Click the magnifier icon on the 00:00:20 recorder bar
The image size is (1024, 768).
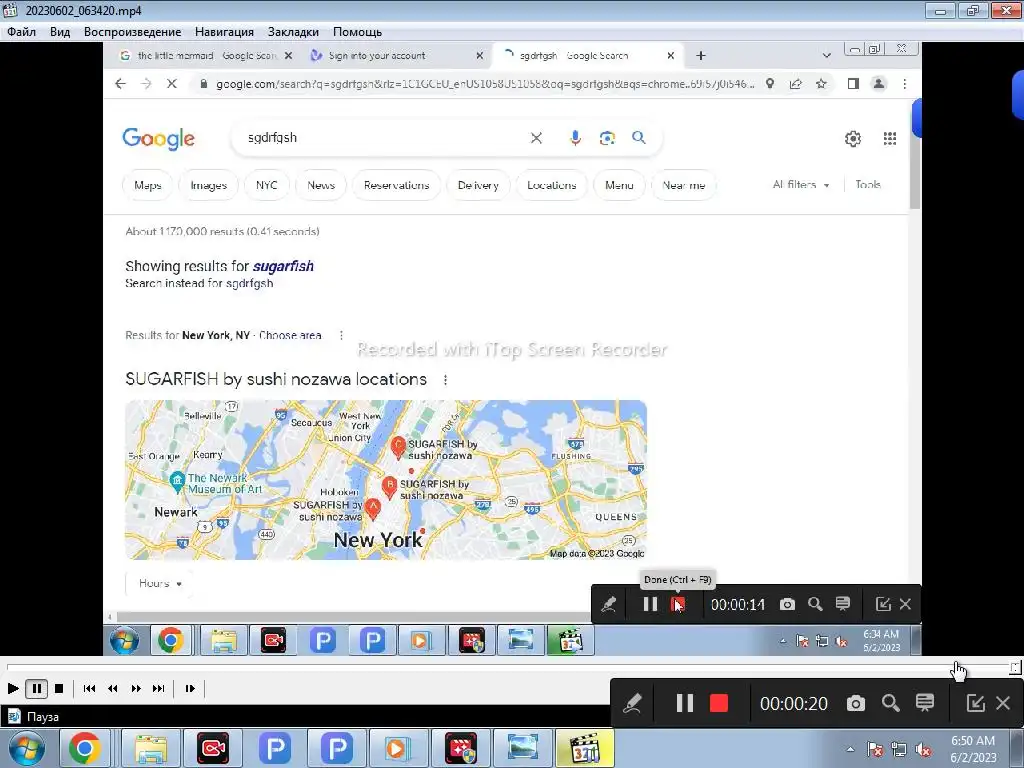tap(891, 703)
